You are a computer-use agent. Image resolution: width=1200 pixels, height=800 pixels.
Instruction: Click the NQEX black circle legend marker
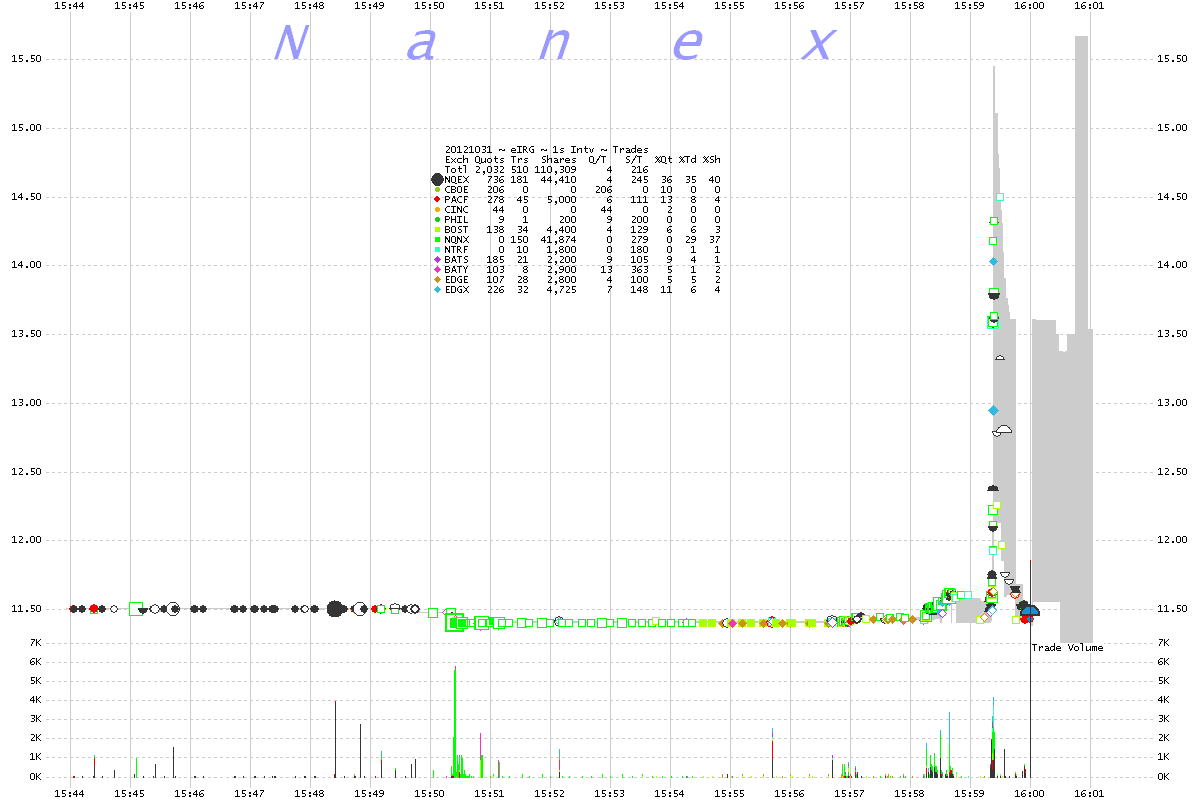point(437,180)
